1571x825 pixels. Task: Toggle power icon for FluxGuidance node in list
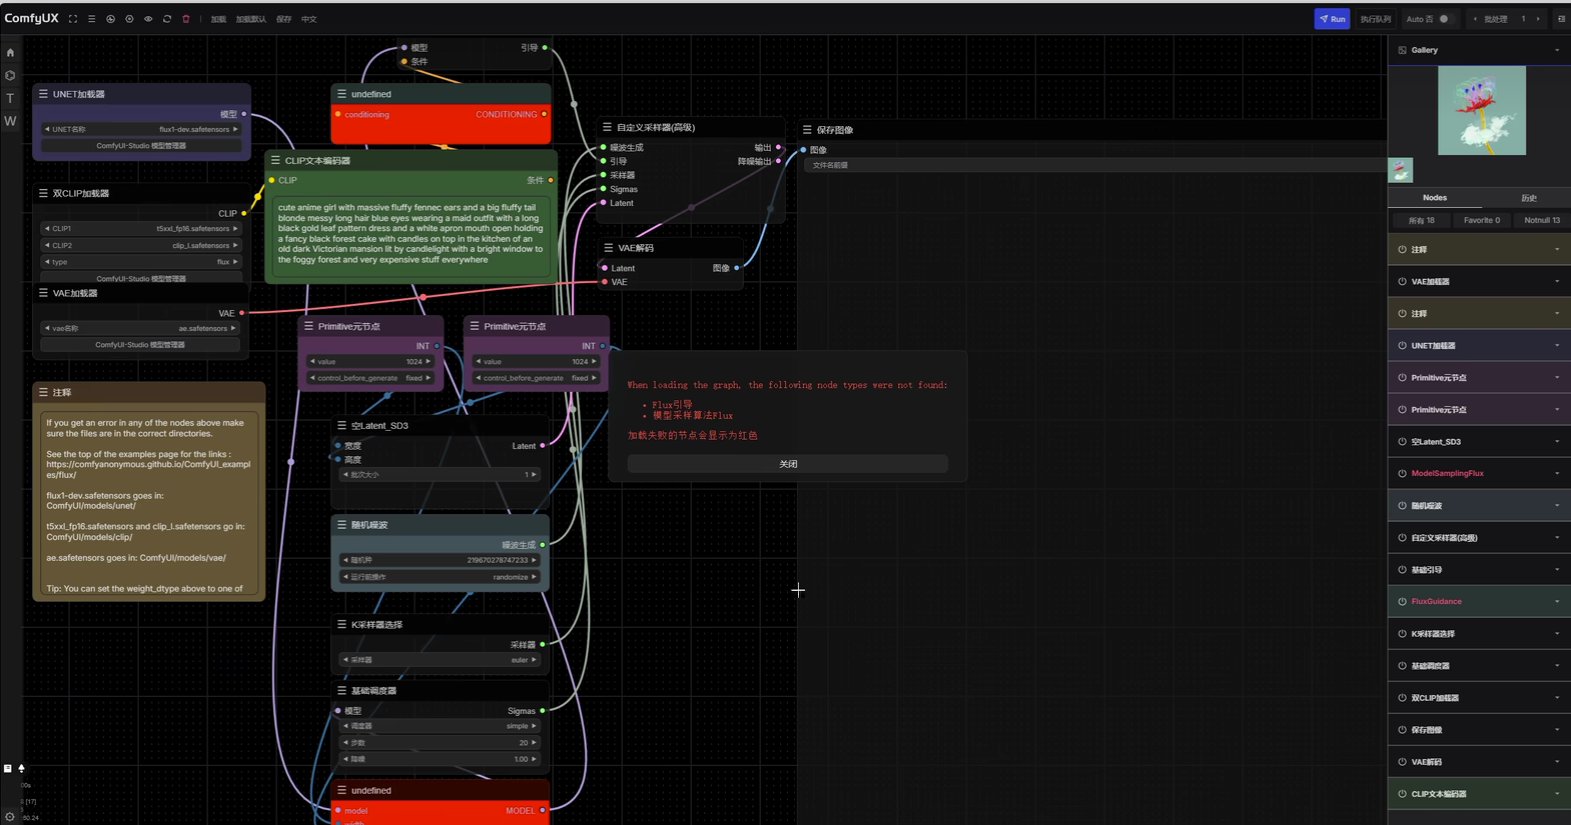coord(1402,602)
